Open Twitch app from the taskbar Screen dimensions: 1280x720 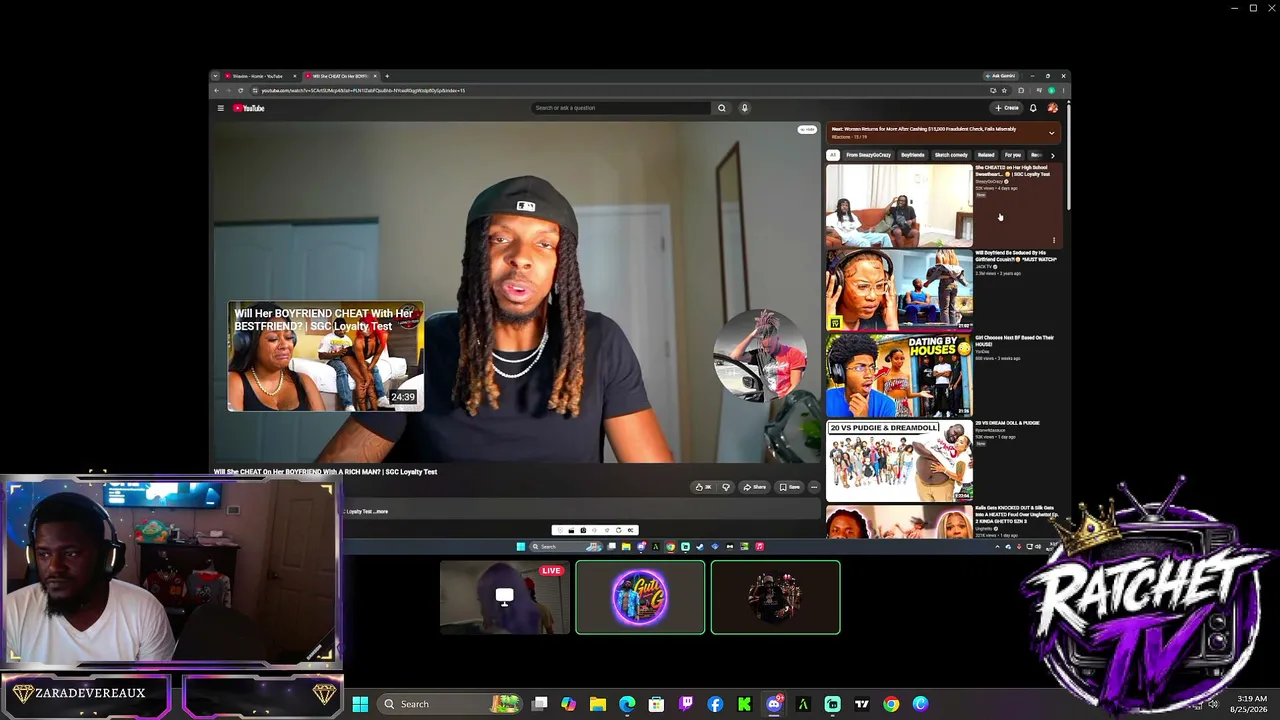pos(686,704)
